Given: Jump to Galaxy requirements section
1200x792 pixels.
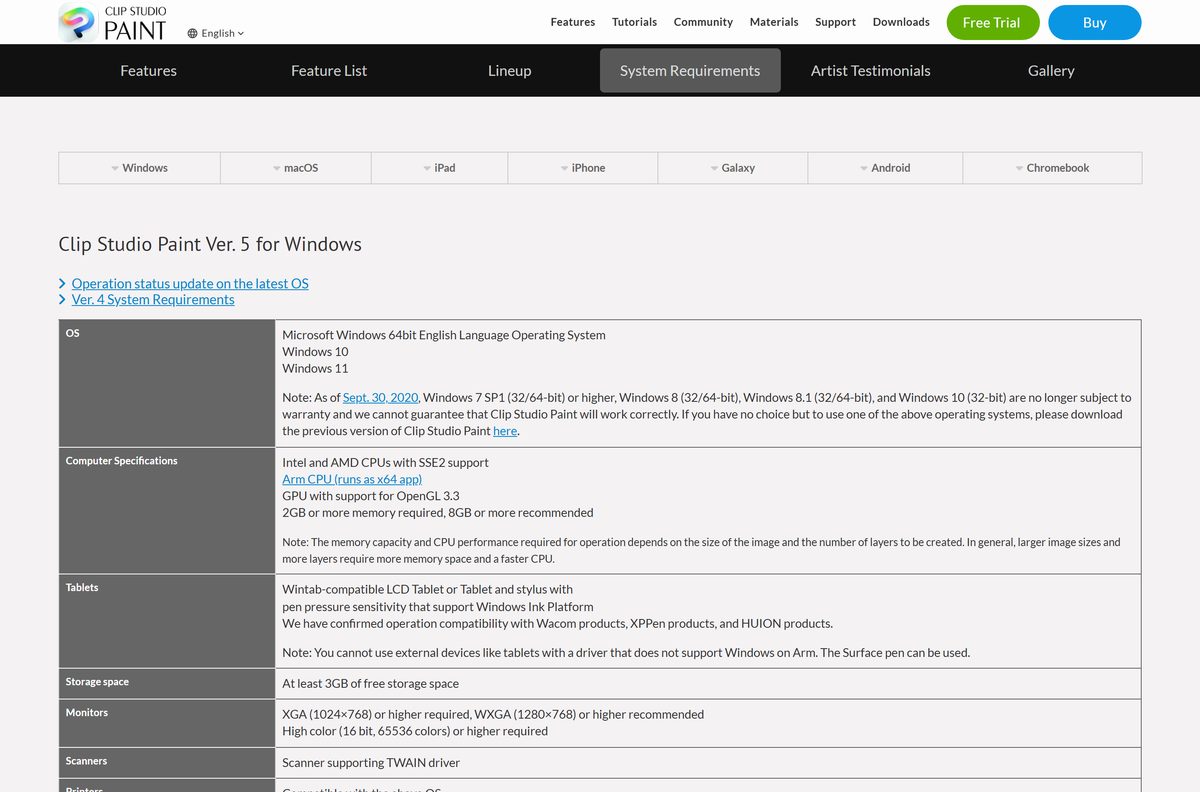Looking at the screenshot, I should pos(733,168).
